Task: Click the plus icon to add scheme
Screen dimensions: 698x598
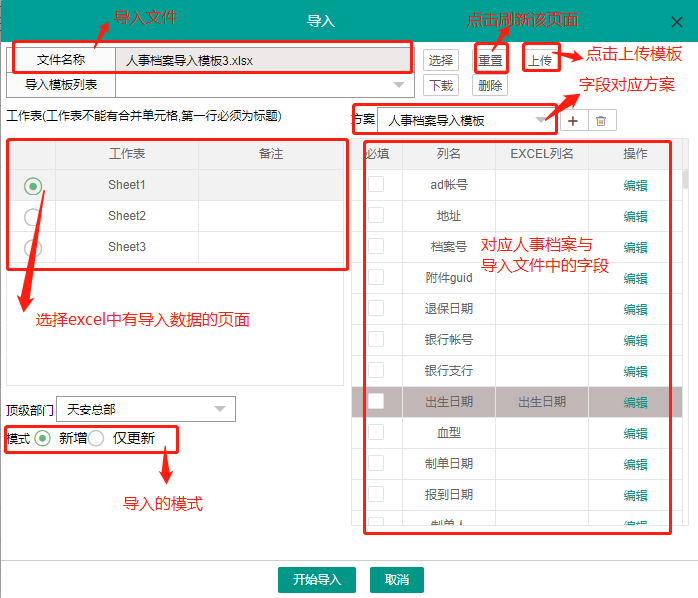Action: click(572, 121)
